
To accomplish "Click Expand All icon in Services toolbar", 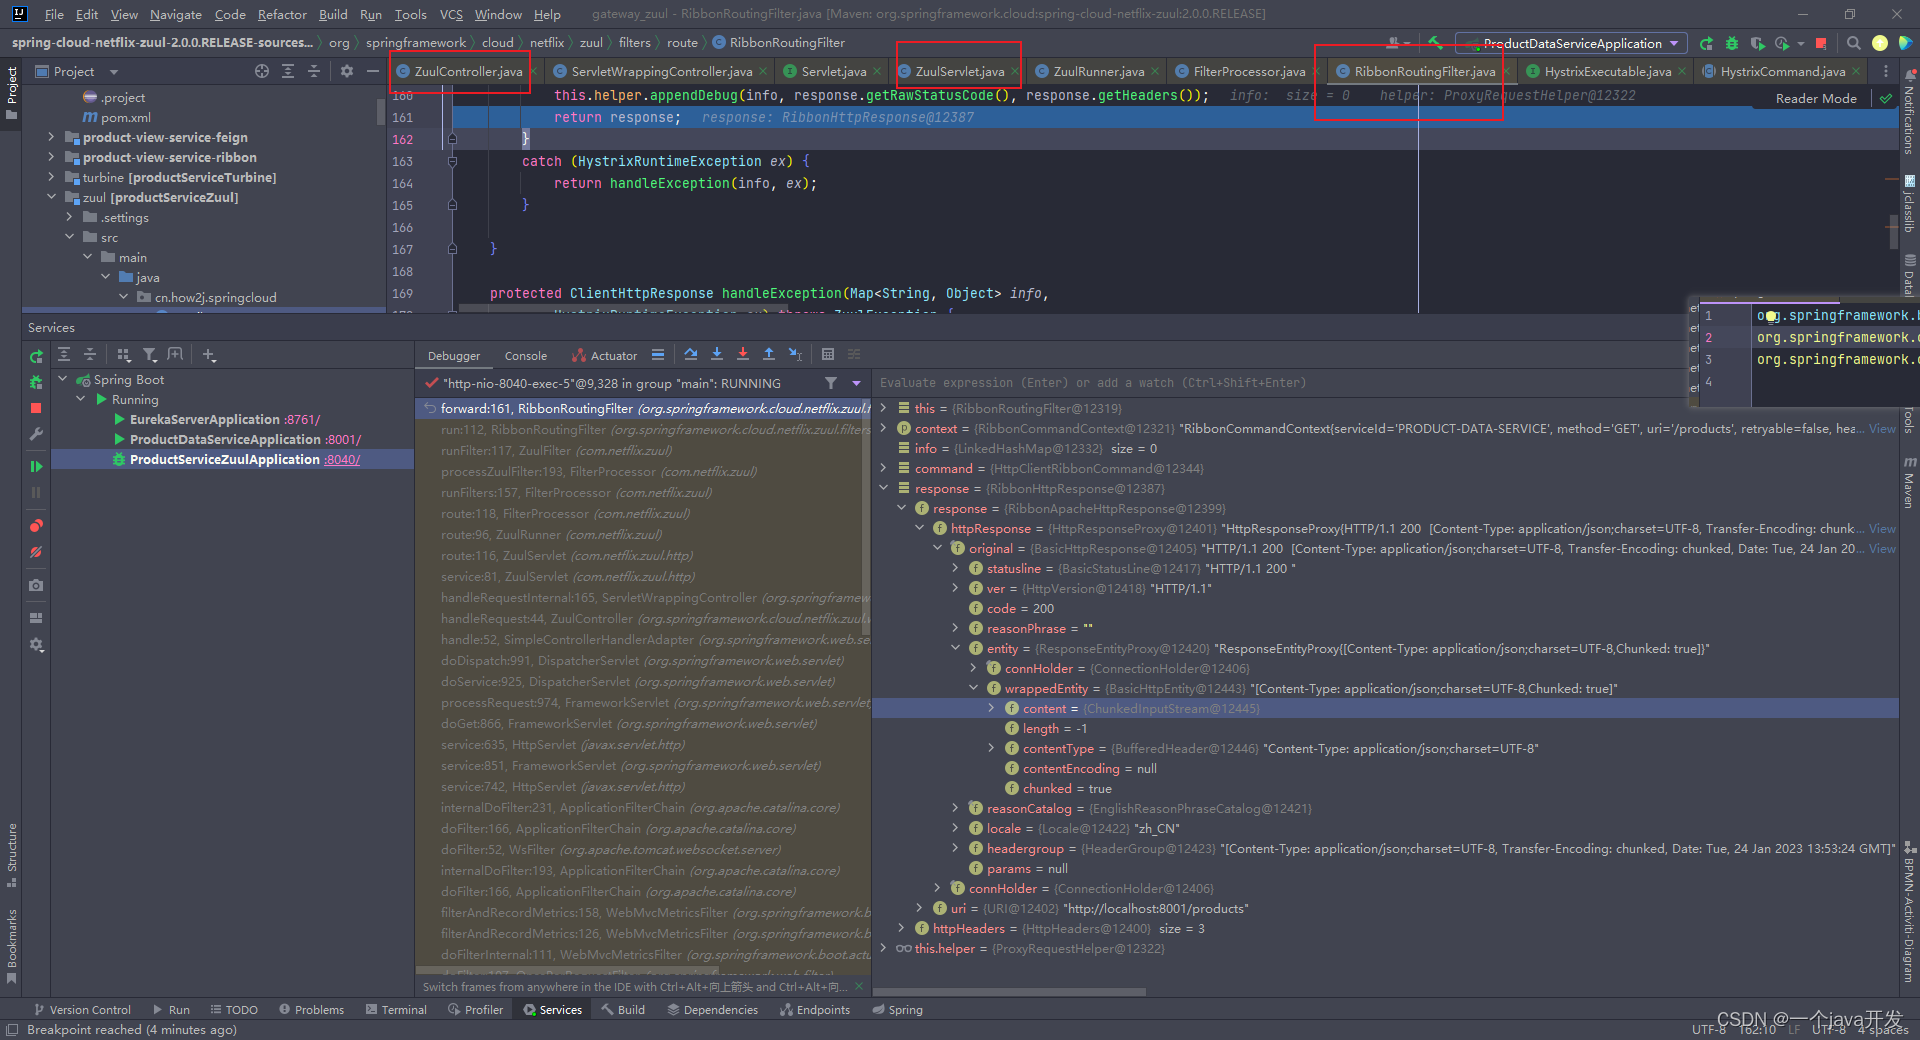I will coord(64,354).
